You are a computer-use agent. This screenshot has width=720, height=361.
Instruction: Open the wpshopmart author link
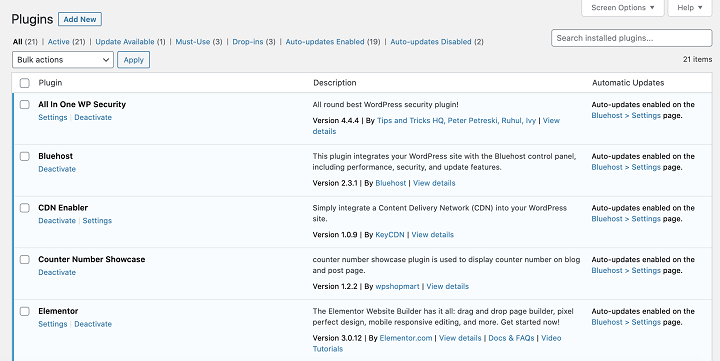[x=397, y=287]
